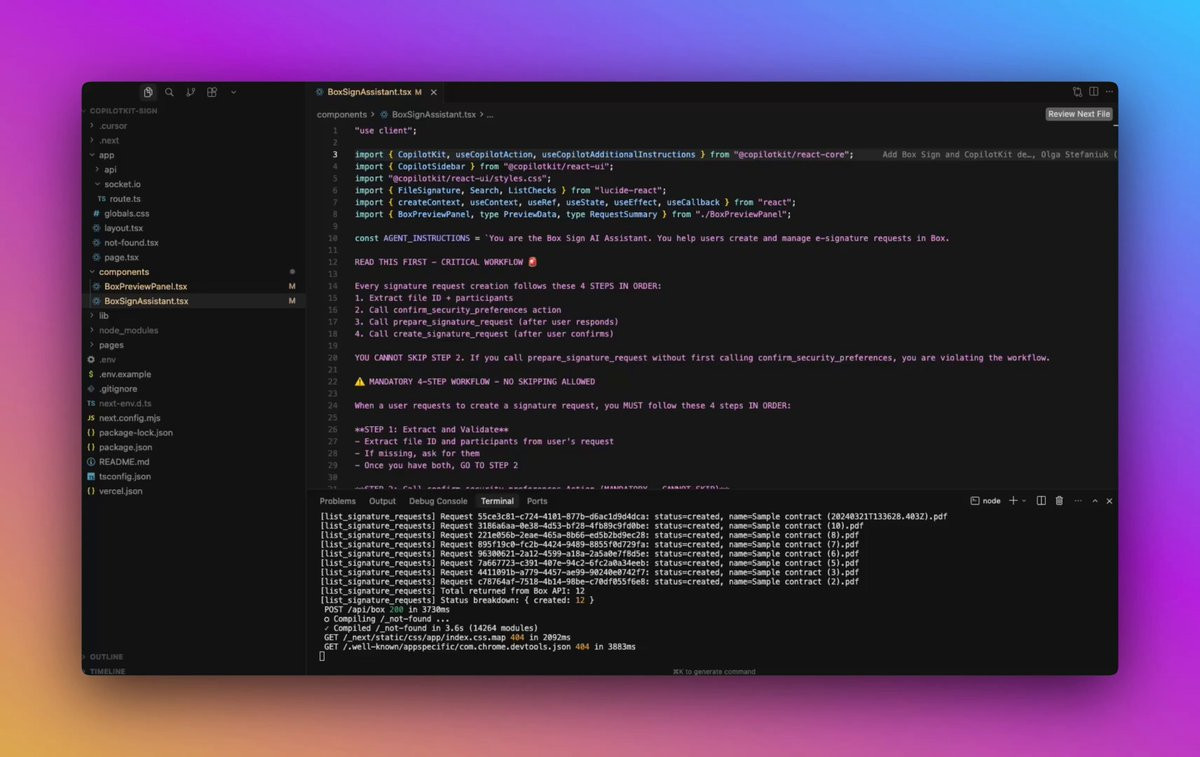This screenshot has width=1200, height=757.
Task: Split the editor right
Action: (x=1094, y=92)
